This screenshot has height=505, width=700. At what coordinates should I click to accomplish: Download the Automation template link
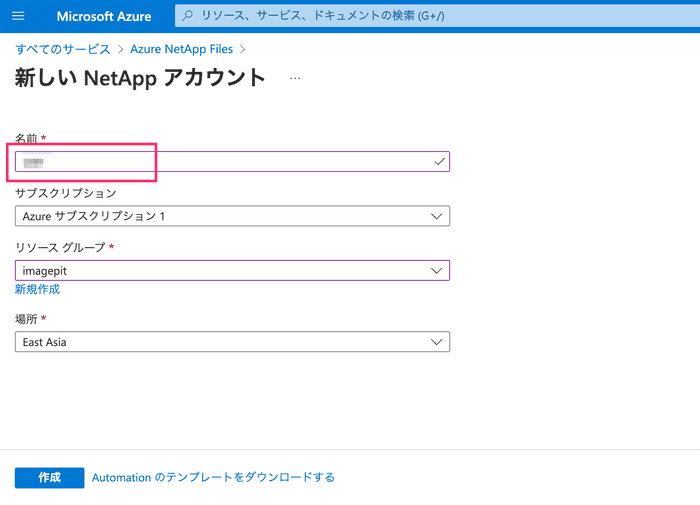(213, 477)
